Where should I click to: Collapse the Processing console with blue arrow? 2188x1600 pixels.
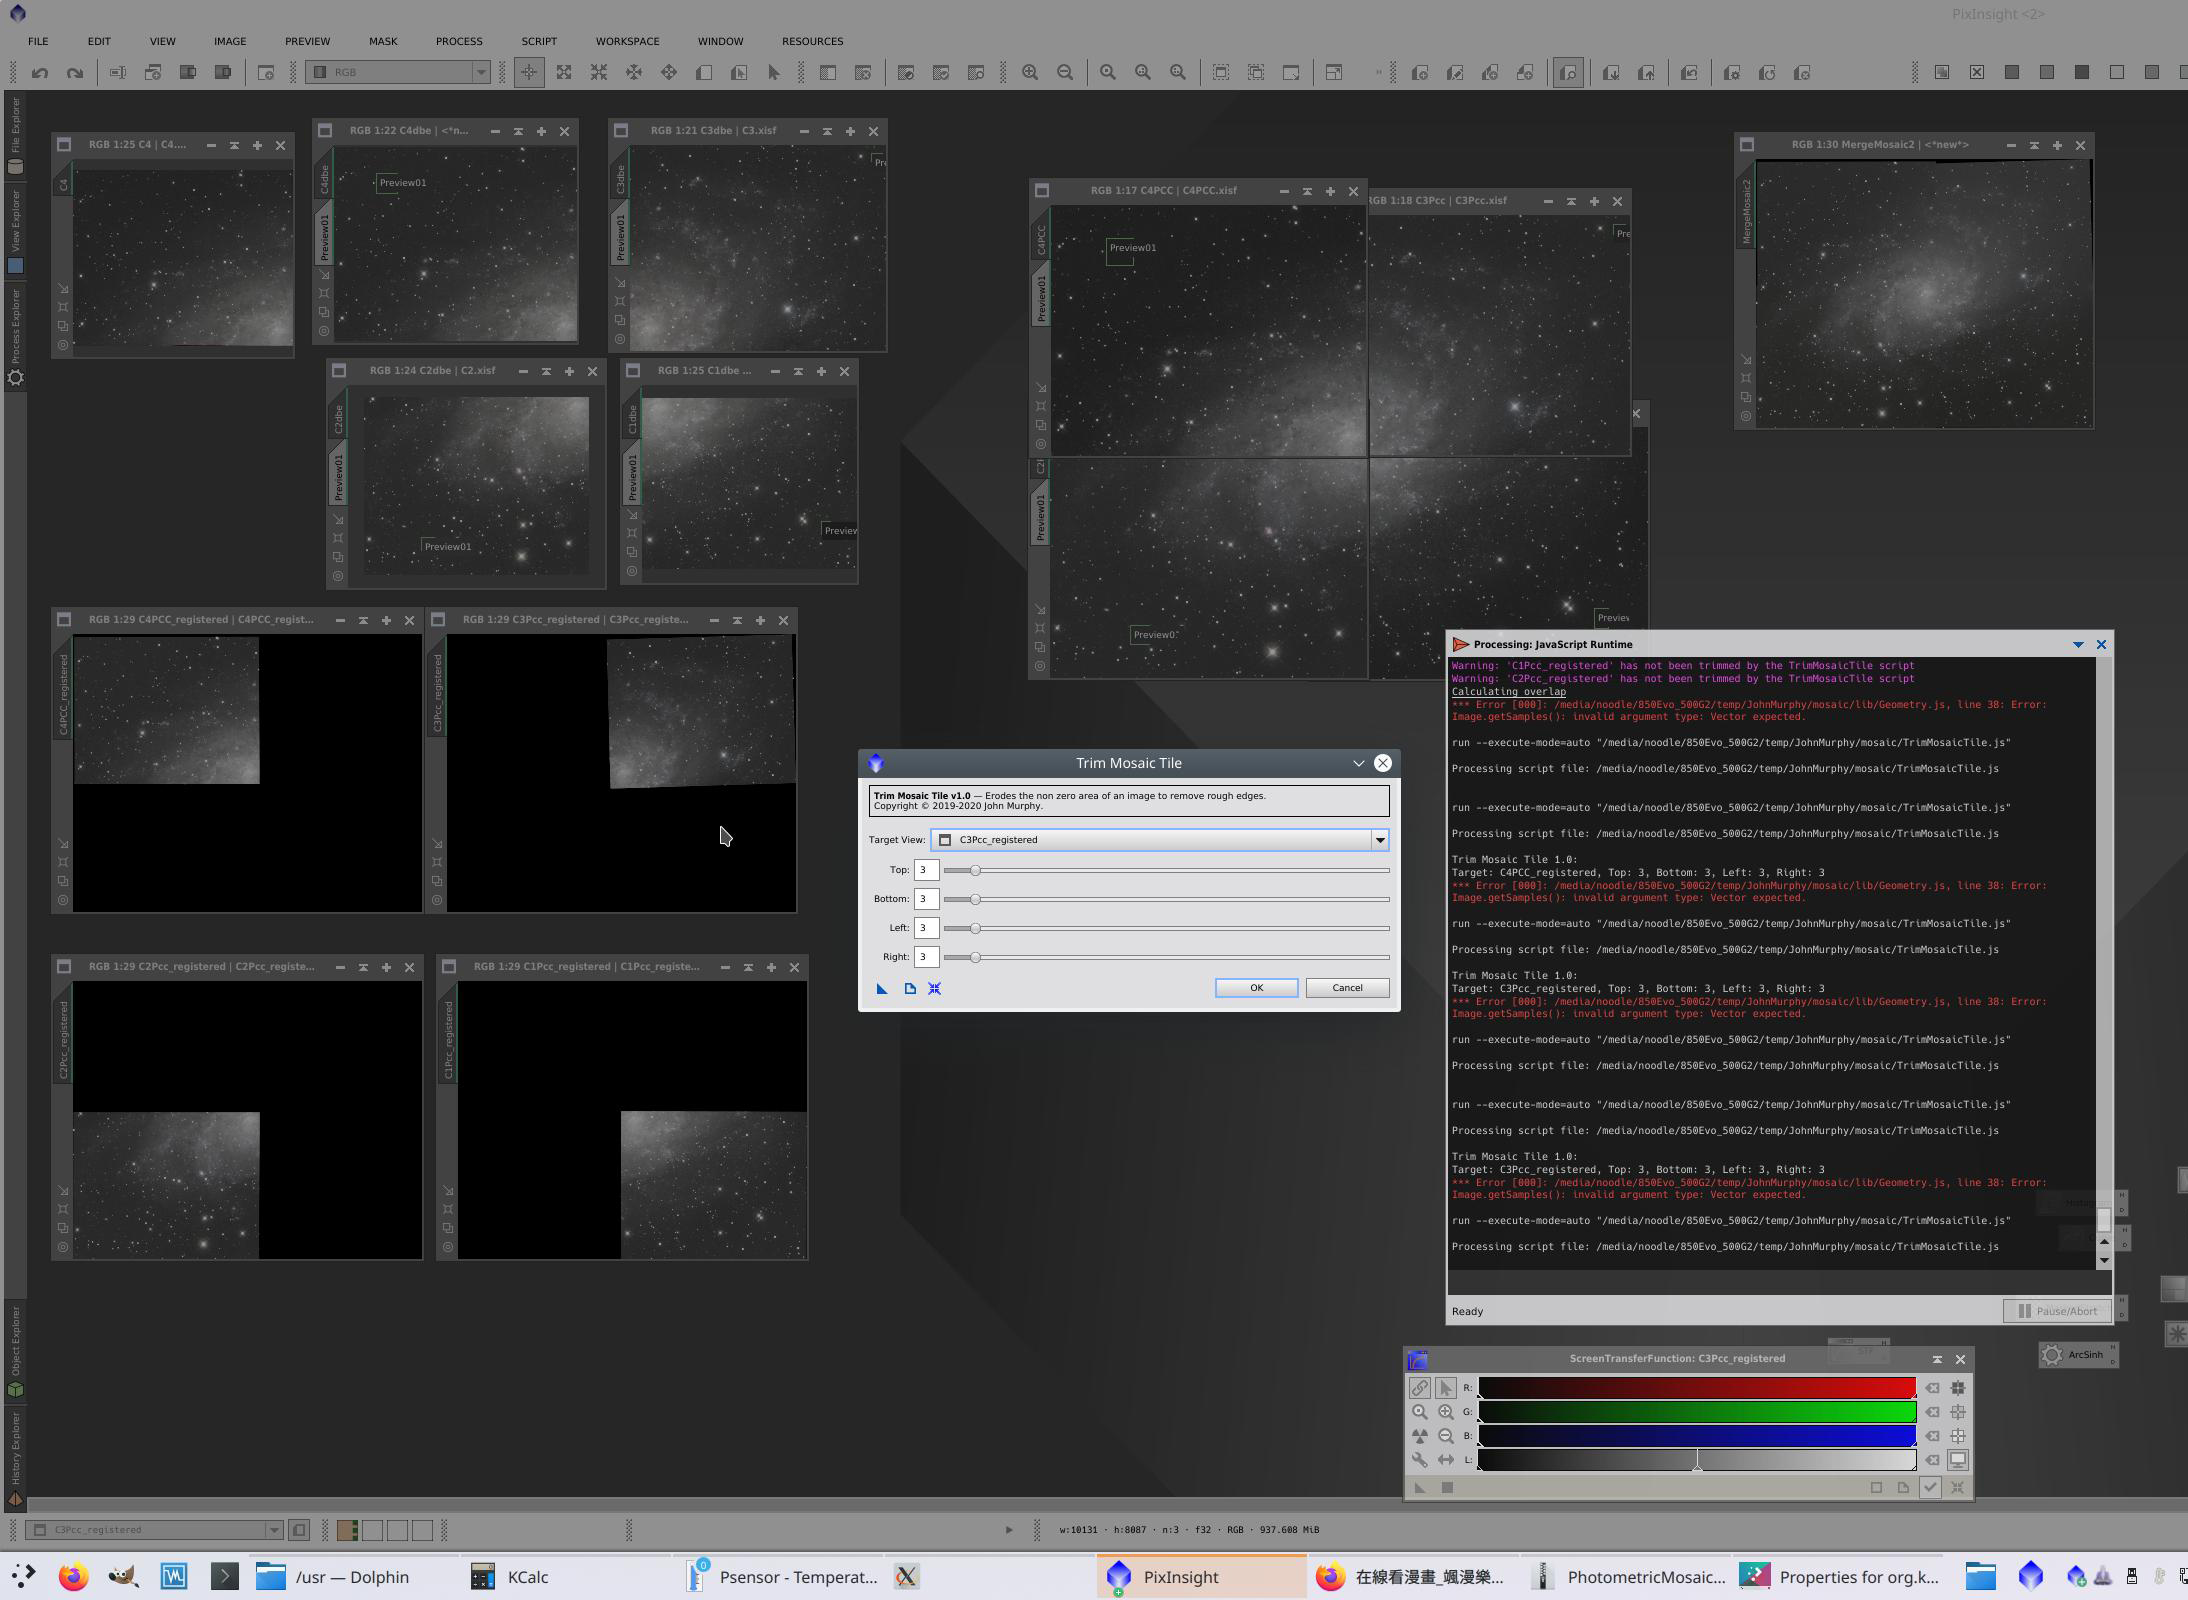pos(2078,645)
